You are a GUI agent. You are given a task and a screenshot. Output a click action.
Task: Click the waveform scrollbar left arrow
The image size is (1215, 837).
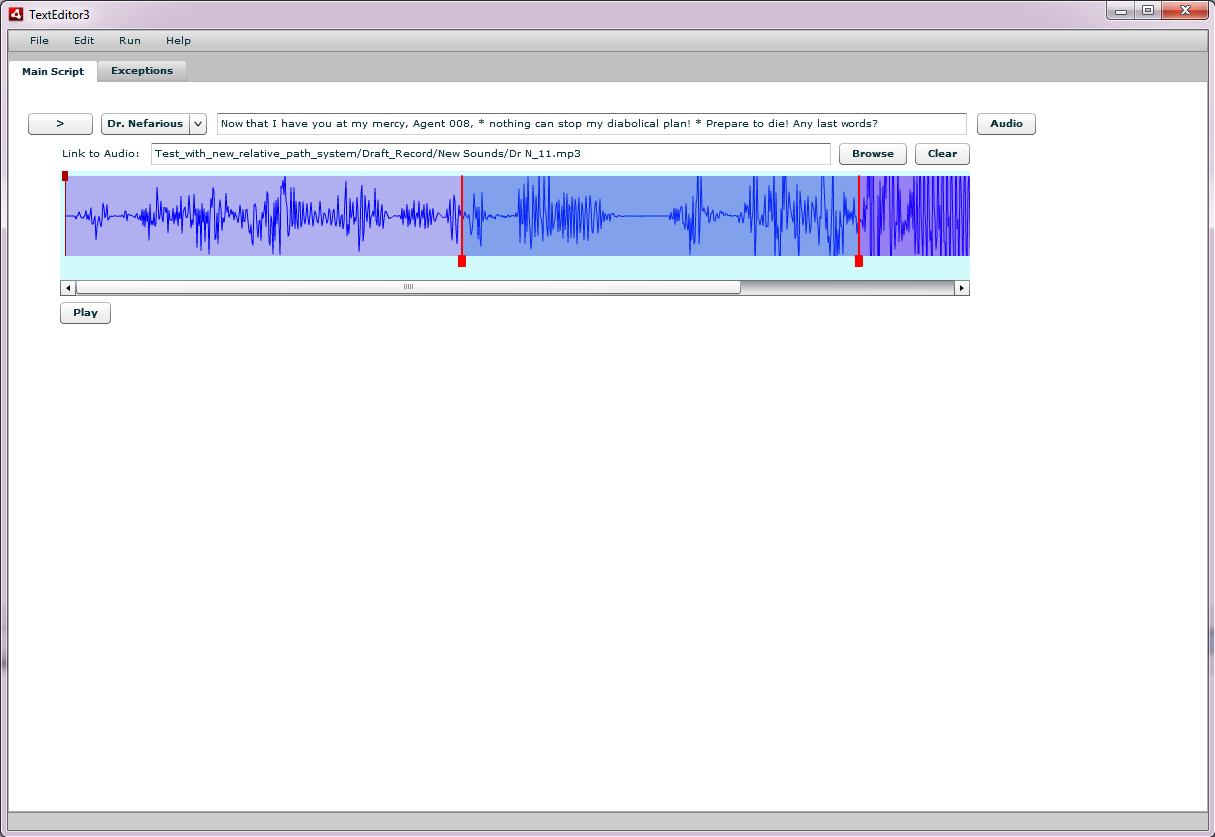68,288
